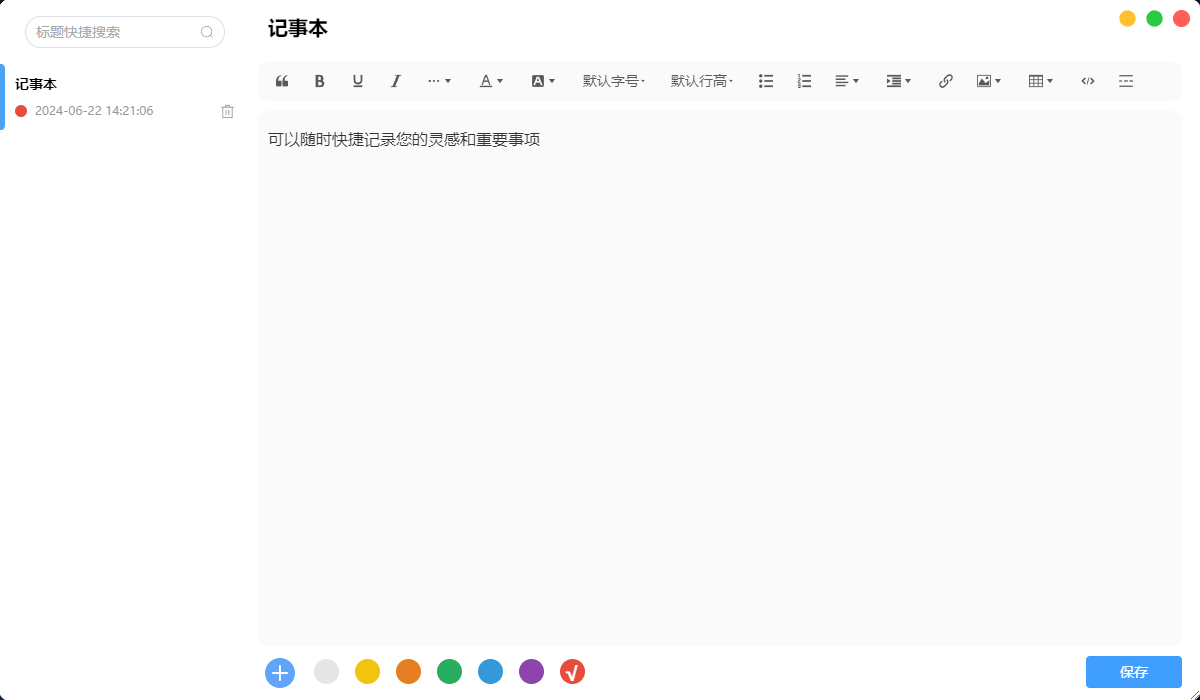Create a new note with plus button
Viewport: 1200px width, 700px height.
[280, 672]
